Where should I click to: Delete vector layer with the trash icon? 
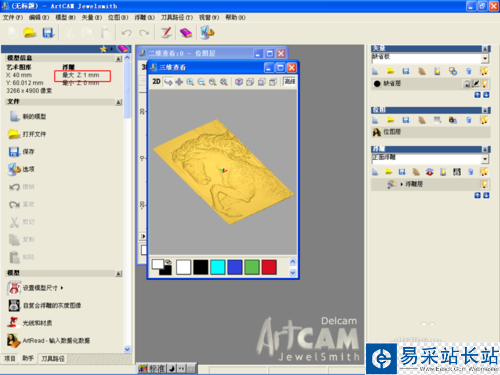(x=469, y=71)
